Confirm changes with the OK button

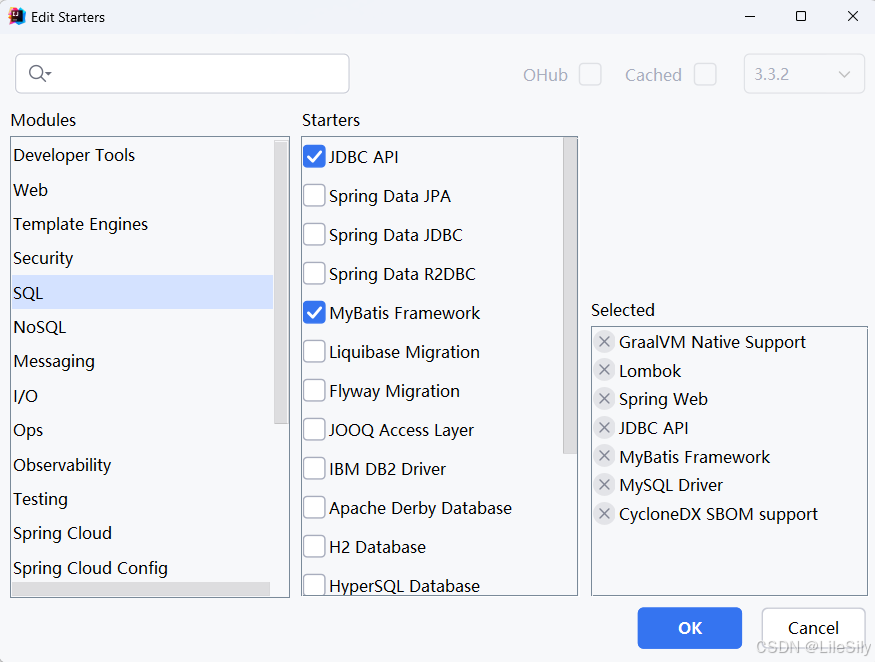[690, 628]
